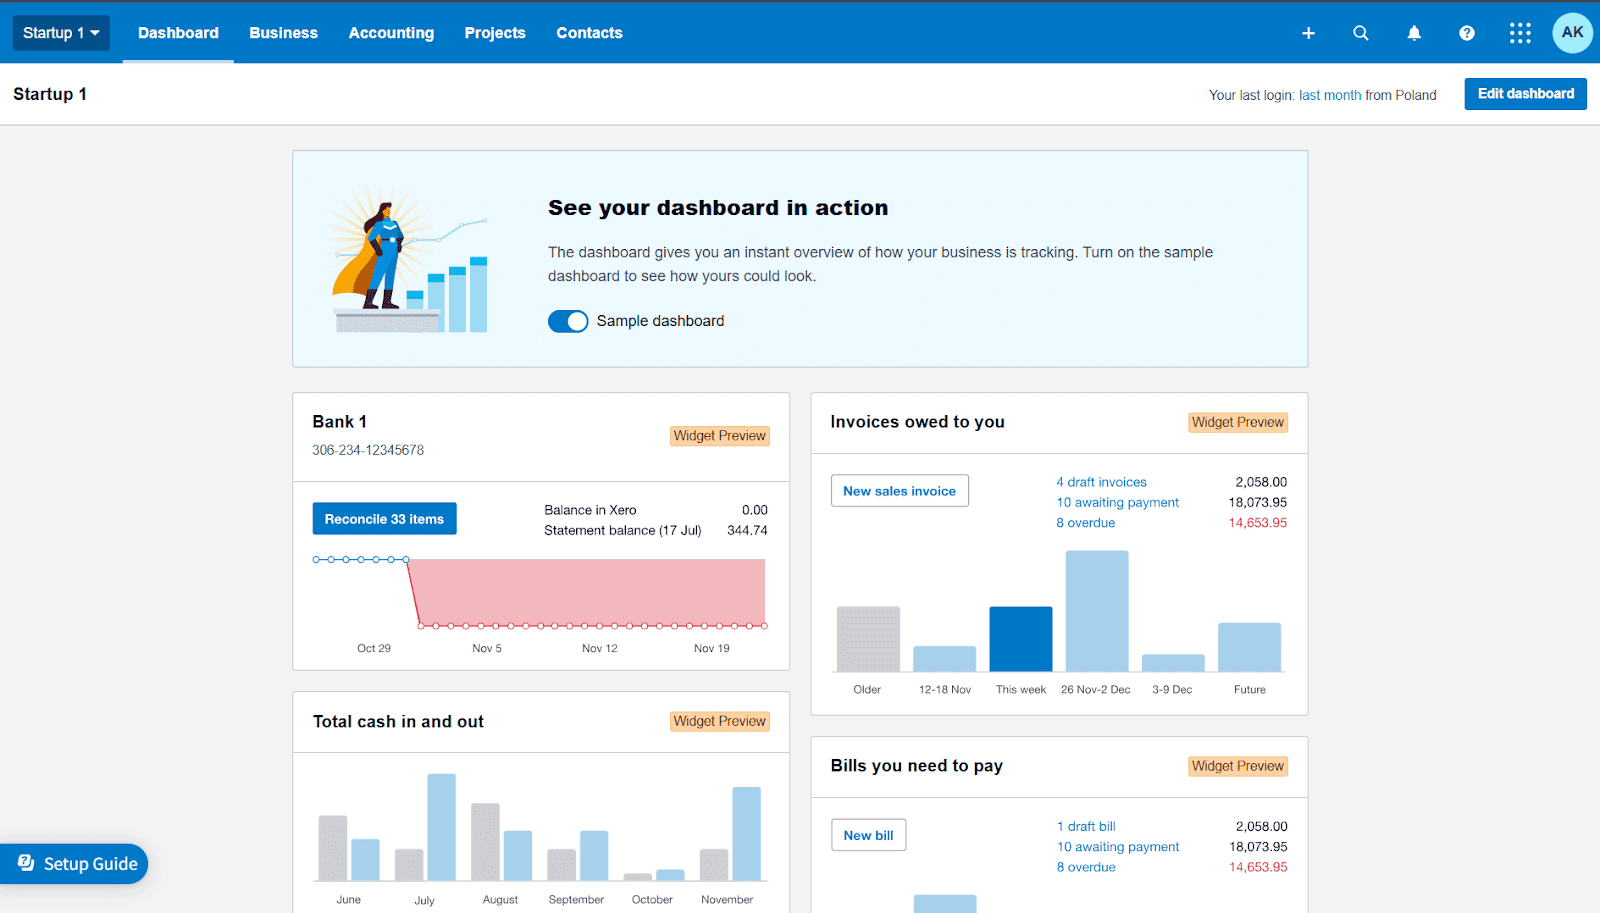Open the Contacts menu
This screenshot has width=1600, height=913.
click(x=589, y=33)
